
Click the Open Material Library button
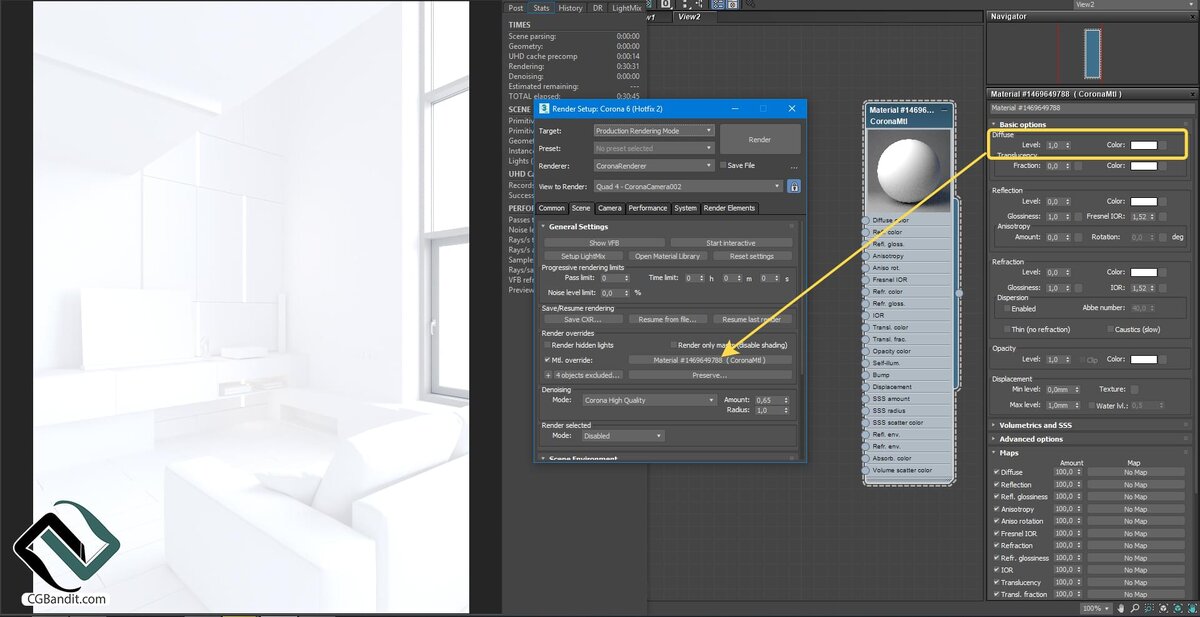[x=668, y=256]
